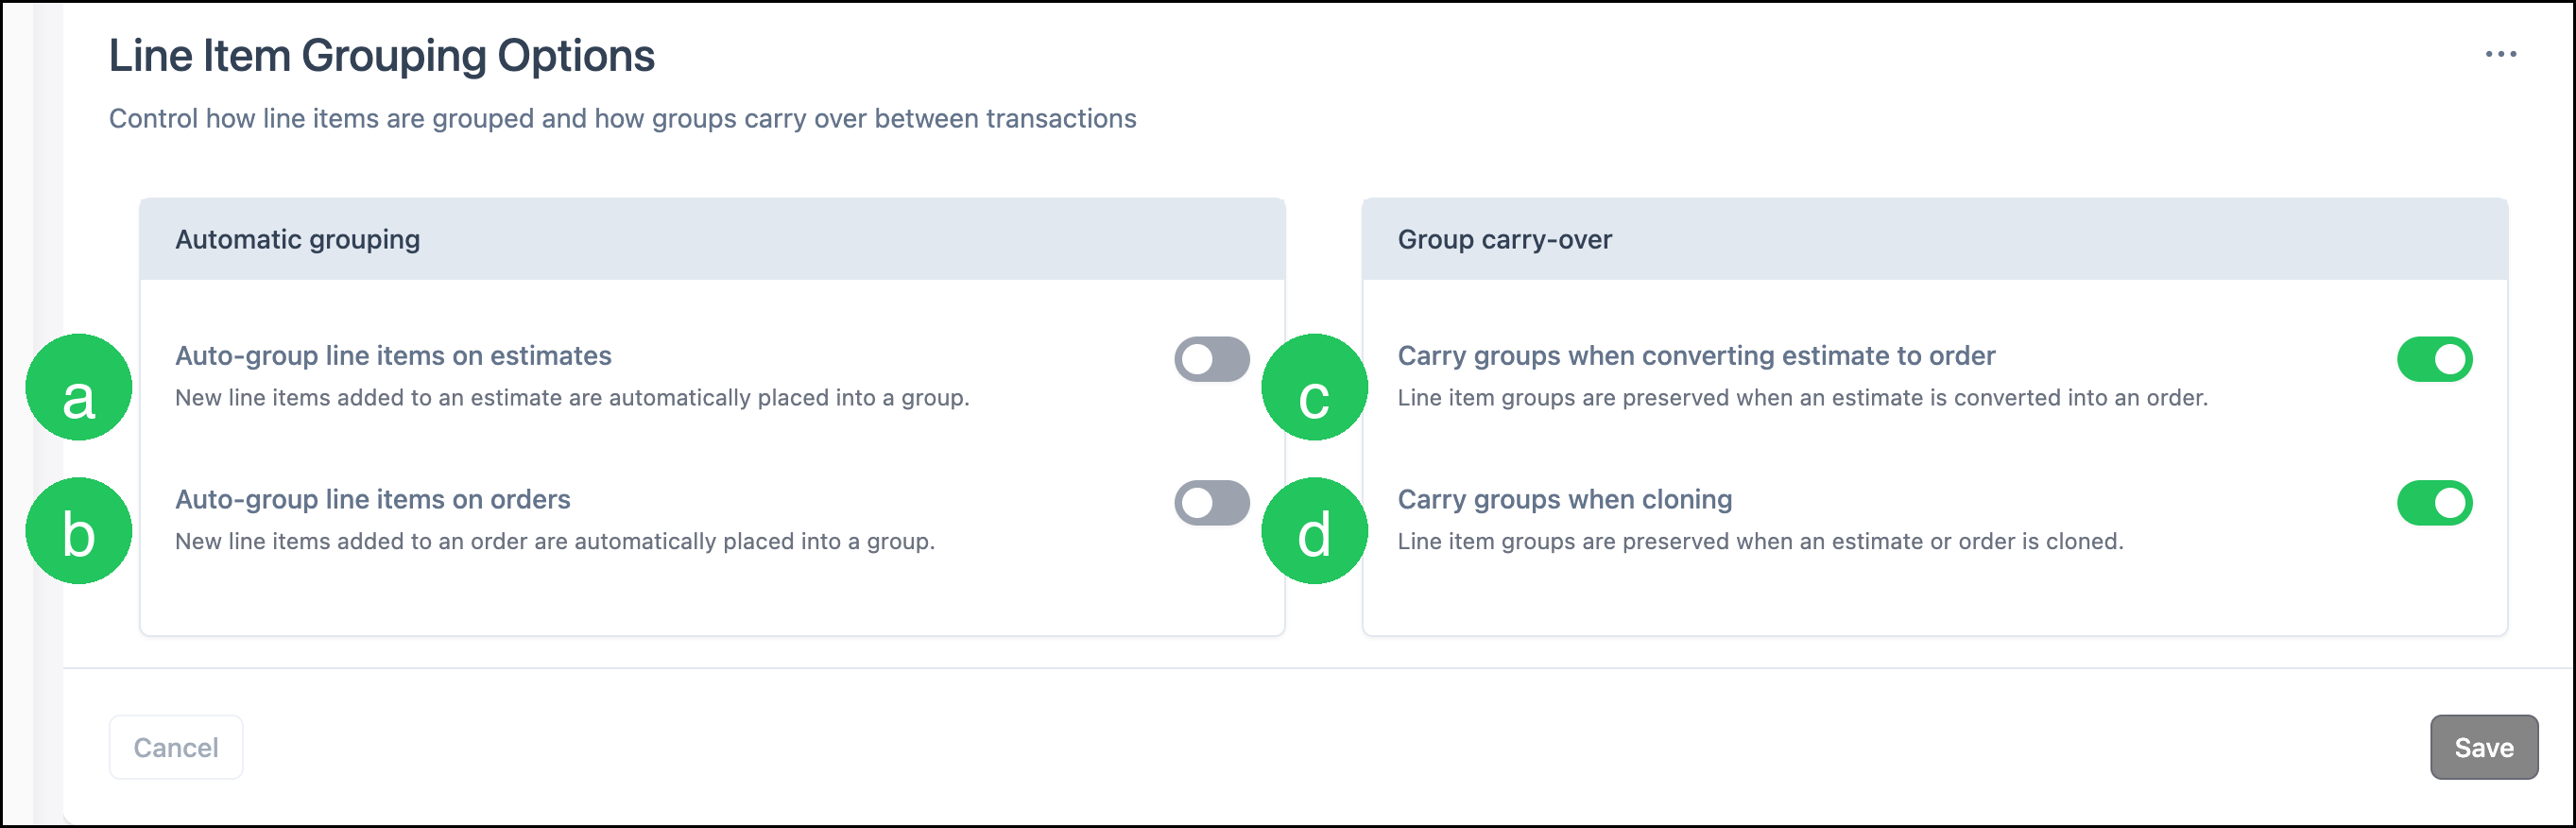Enable Auto-group line items on estimates toggle

(1211, 359)
